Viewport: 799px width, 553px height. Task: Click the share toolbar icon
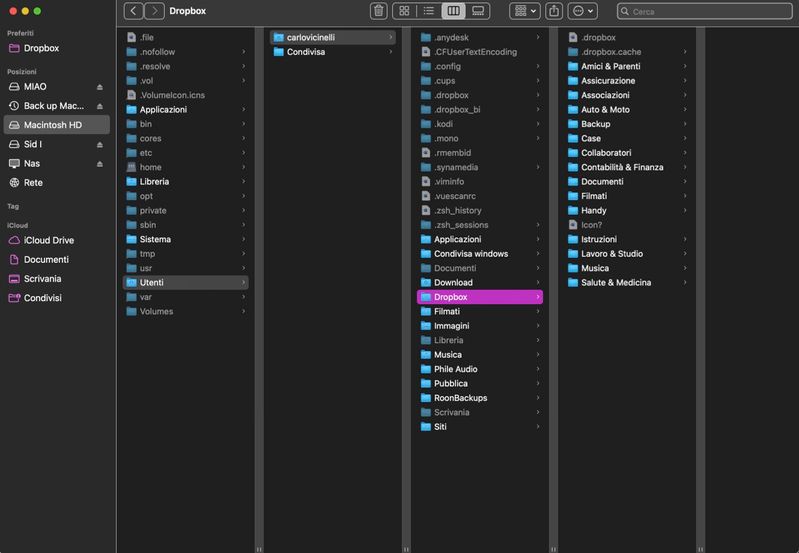[x=554, y=11]
